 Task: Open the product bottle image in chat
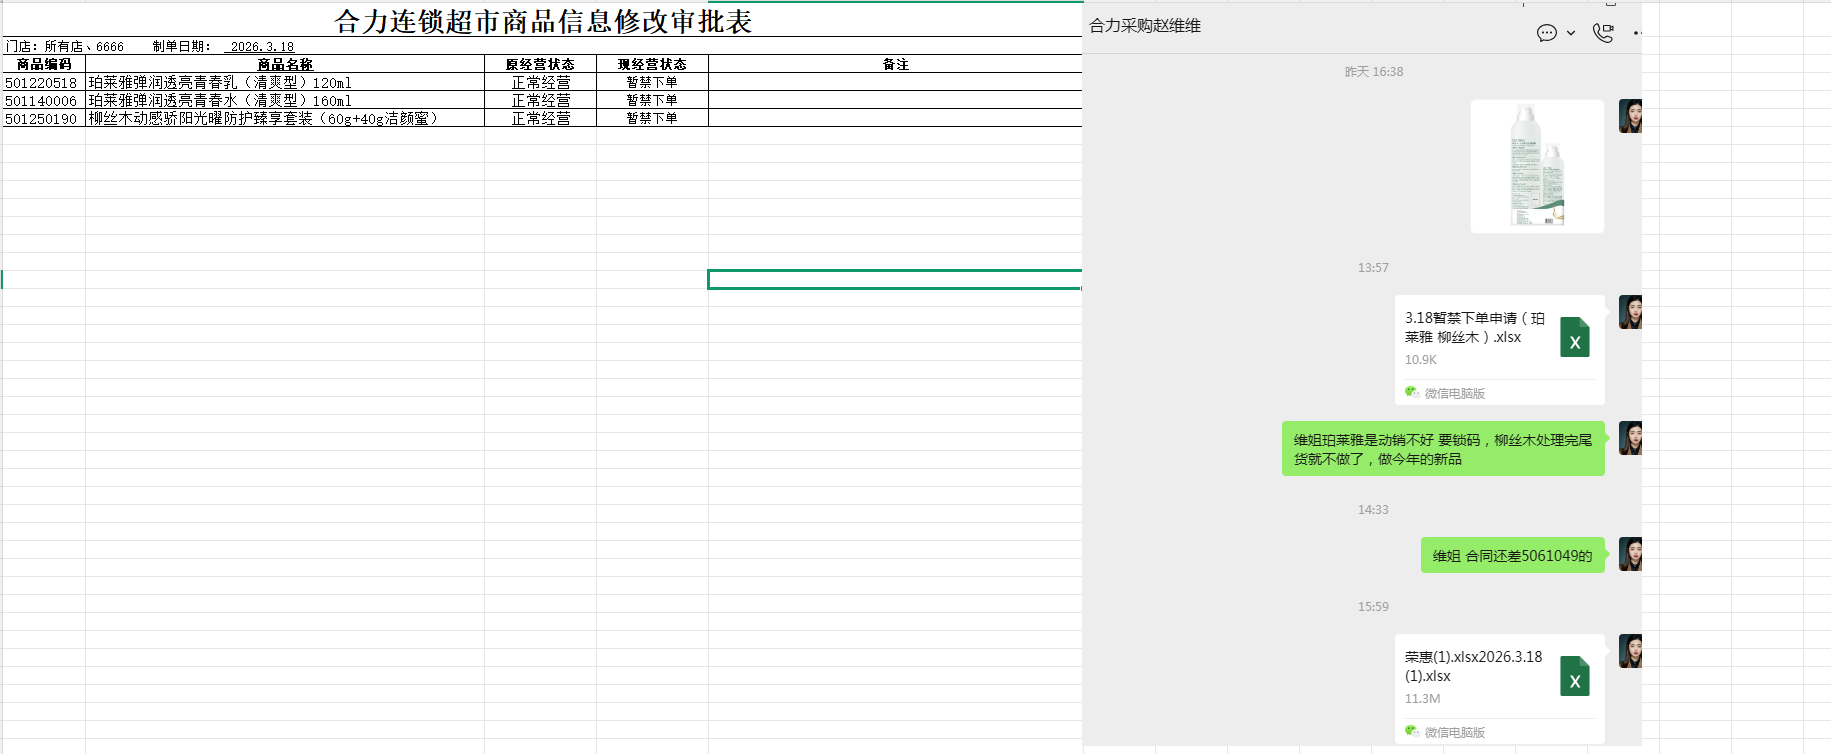pos(1537,166)
